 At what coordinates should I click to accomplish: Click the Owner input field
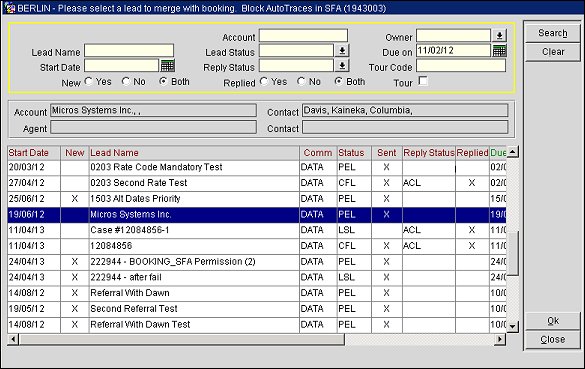(x=453, y=36)
